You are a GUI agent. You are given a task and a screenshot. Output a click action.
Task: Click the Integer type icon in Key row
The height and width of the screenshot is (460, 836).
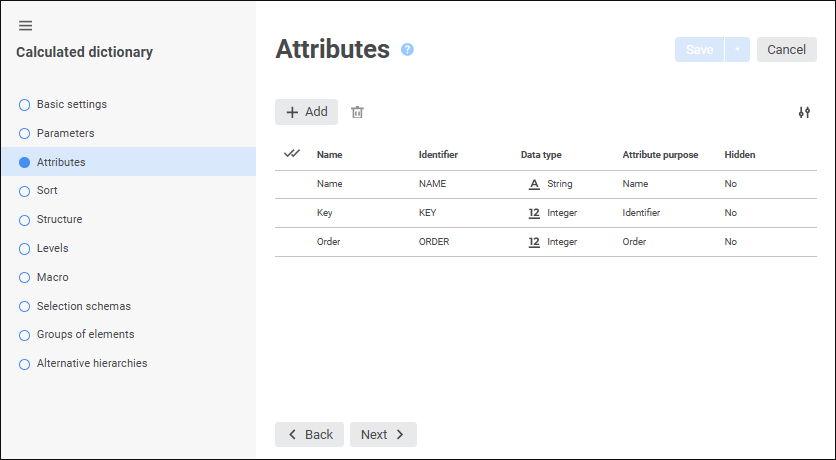click(534, 213)
